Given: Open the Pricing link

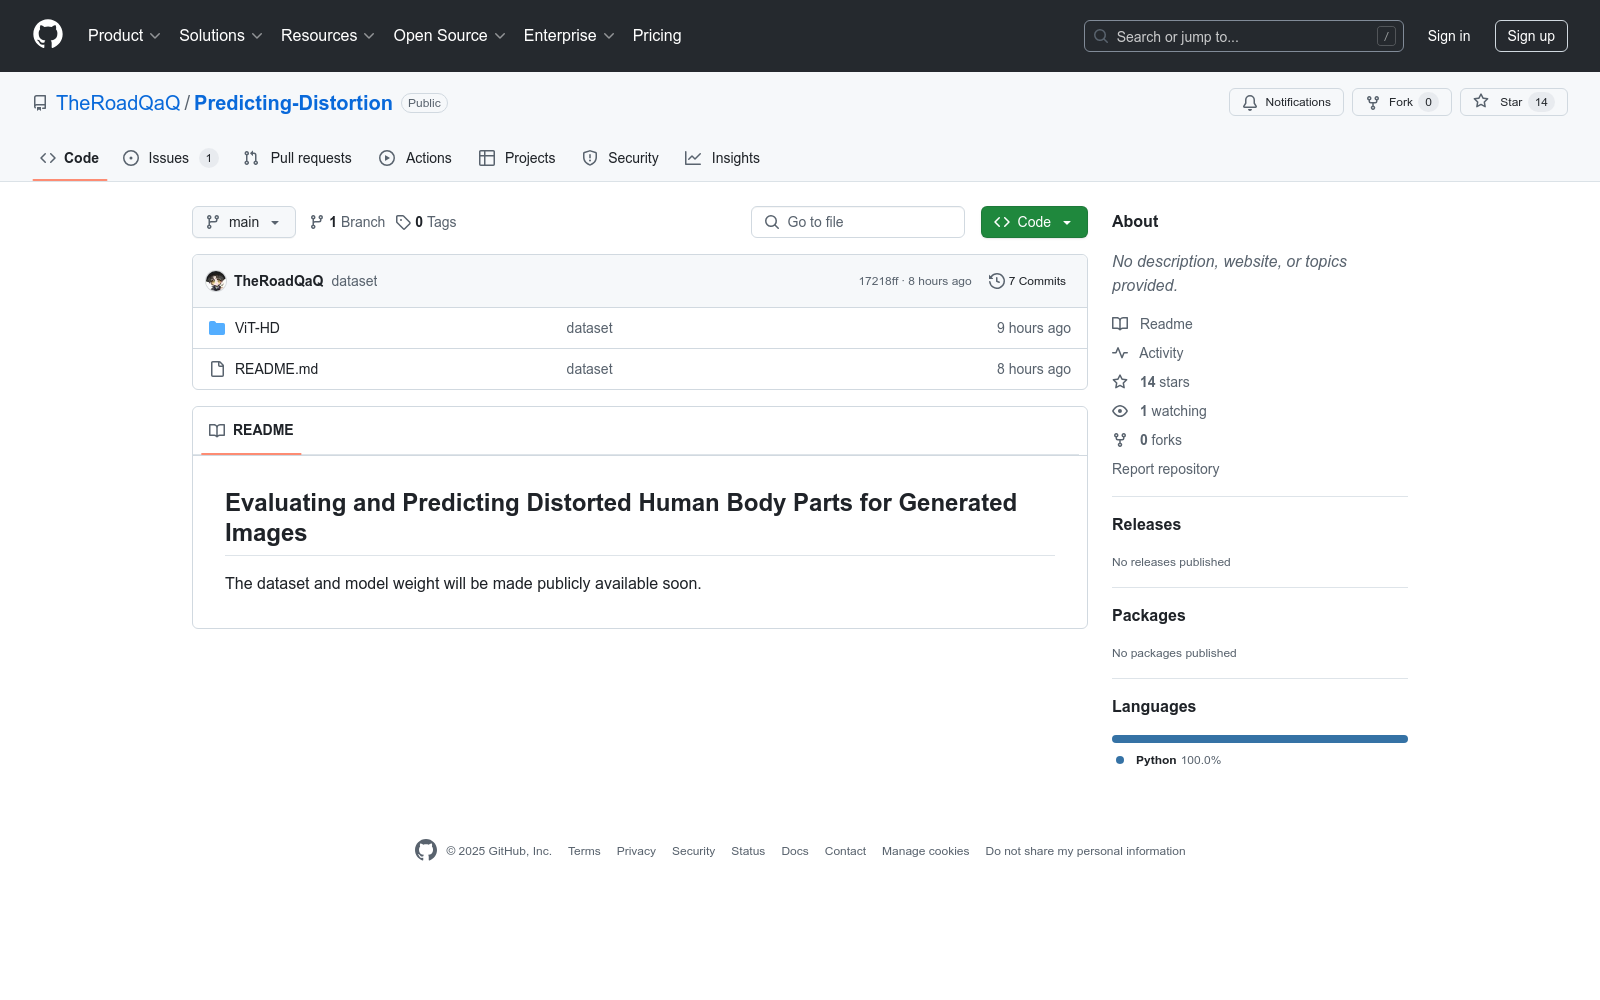Looking at the screenshot, I should [657, 35].
